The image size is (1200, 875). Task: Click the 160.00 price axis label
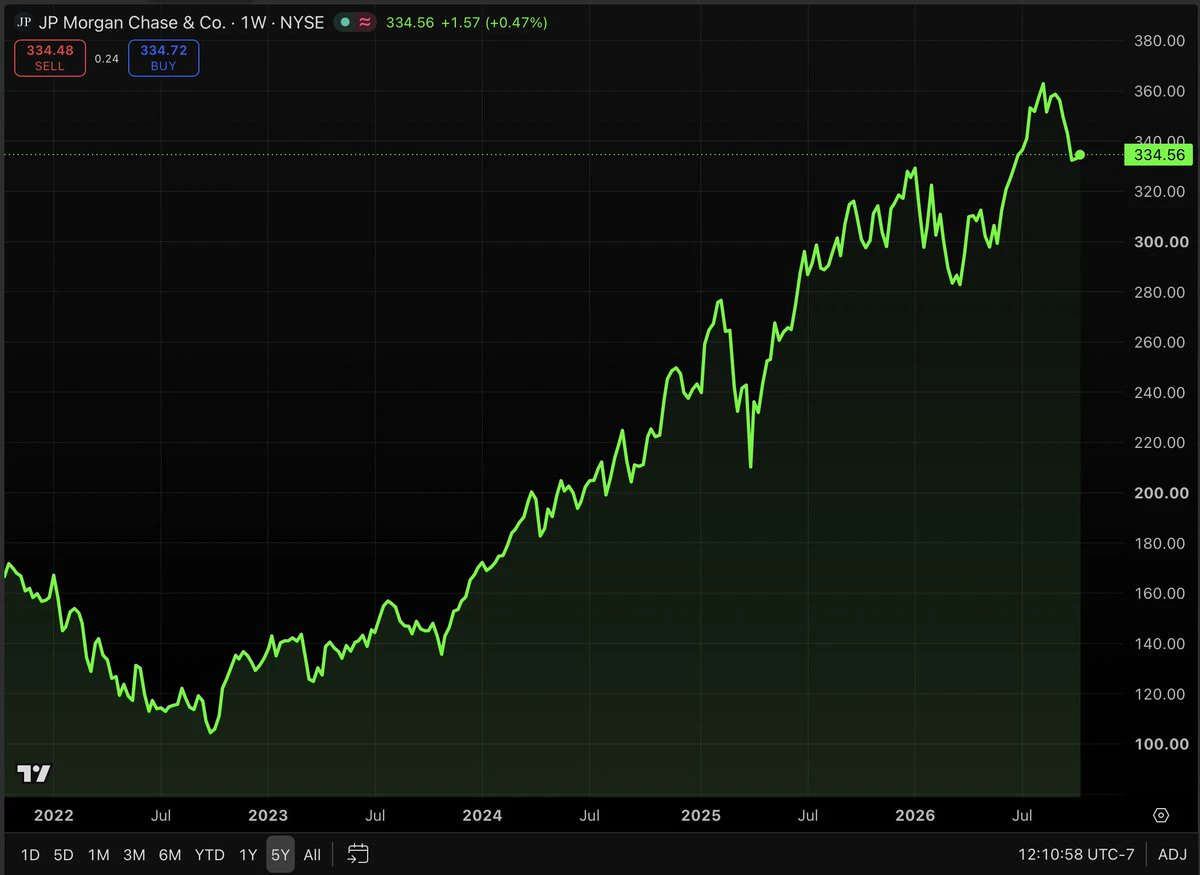[x=1161, y=594]
